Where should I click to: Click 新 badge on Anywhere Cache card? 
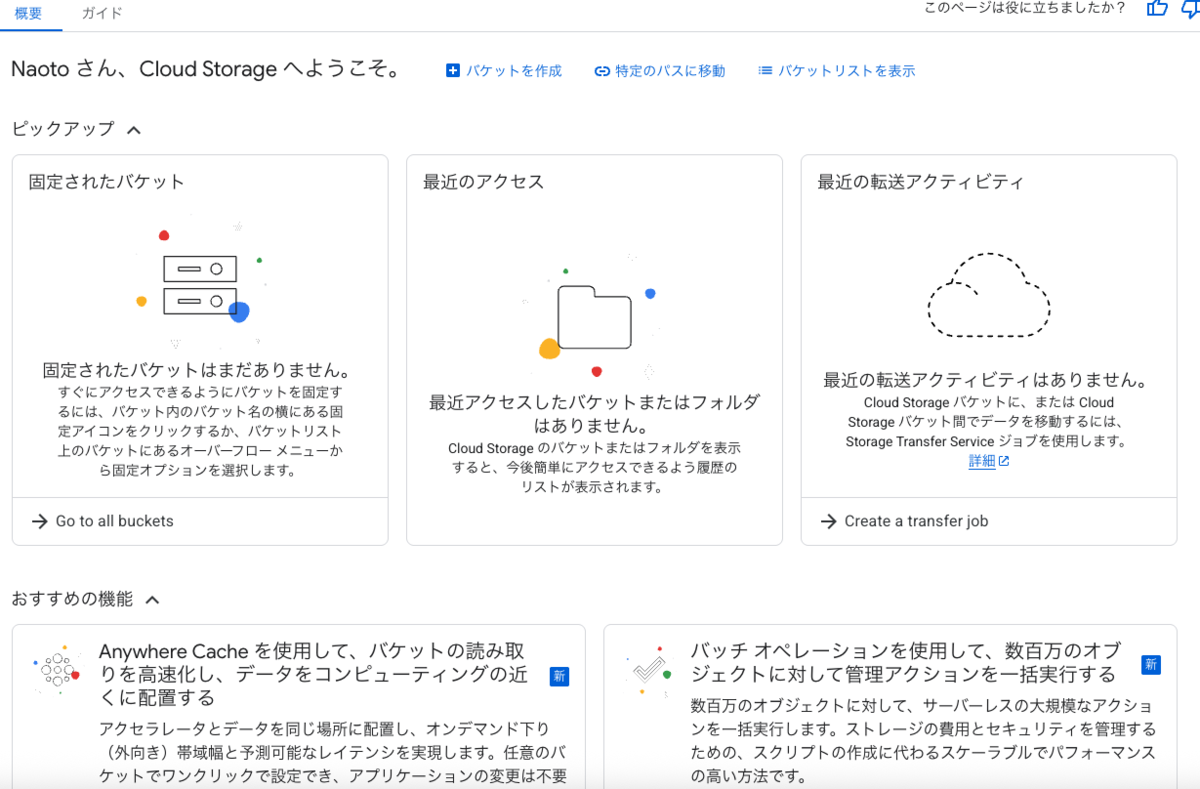(x=559, y=676)
